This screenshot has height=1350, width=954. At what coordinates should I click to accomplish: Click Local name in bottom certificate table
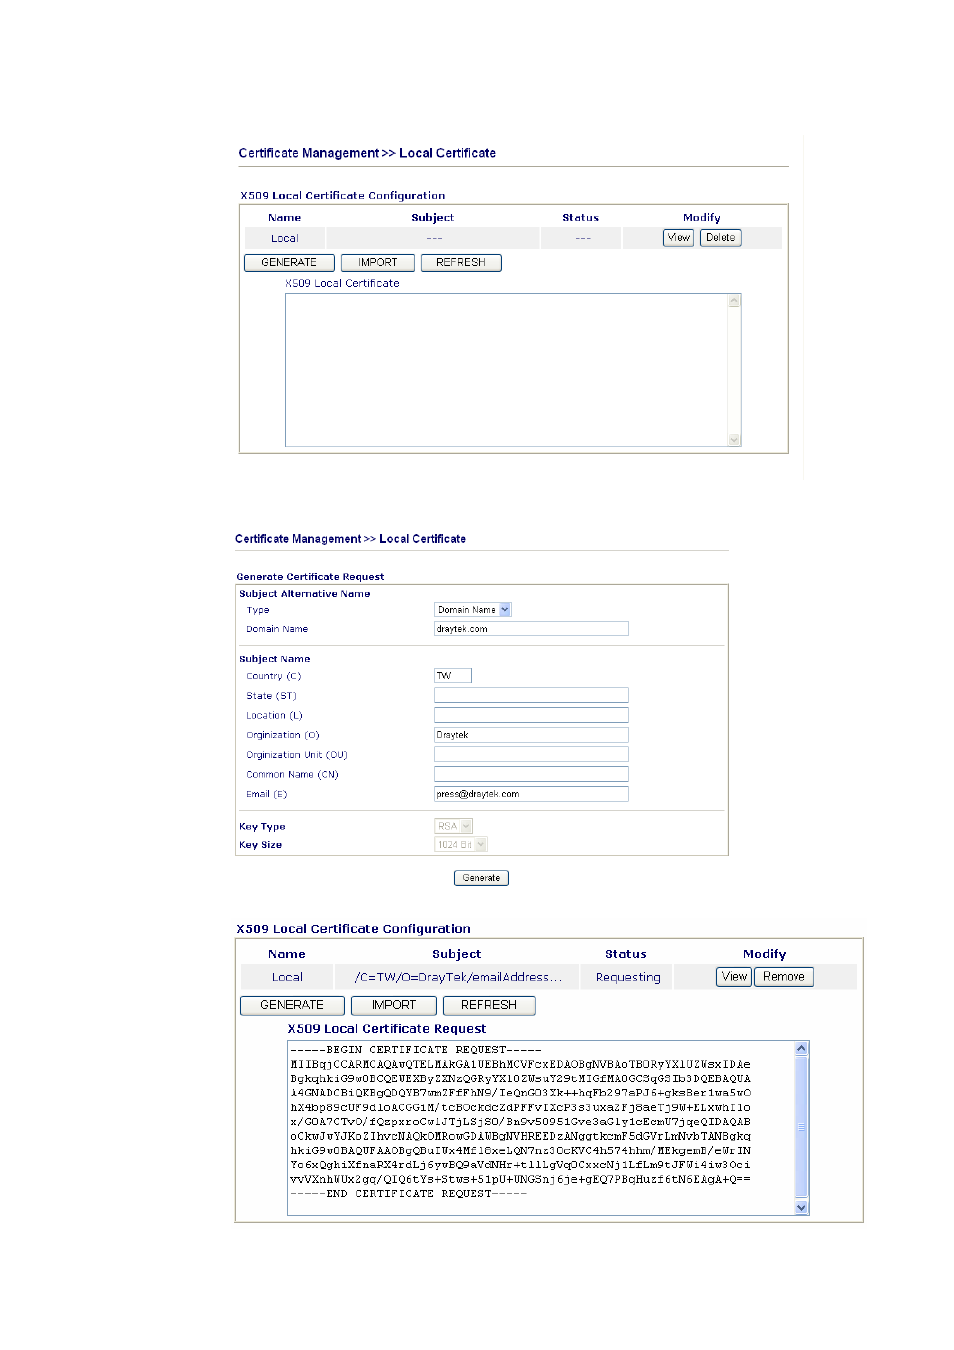(x=287, y=978)
